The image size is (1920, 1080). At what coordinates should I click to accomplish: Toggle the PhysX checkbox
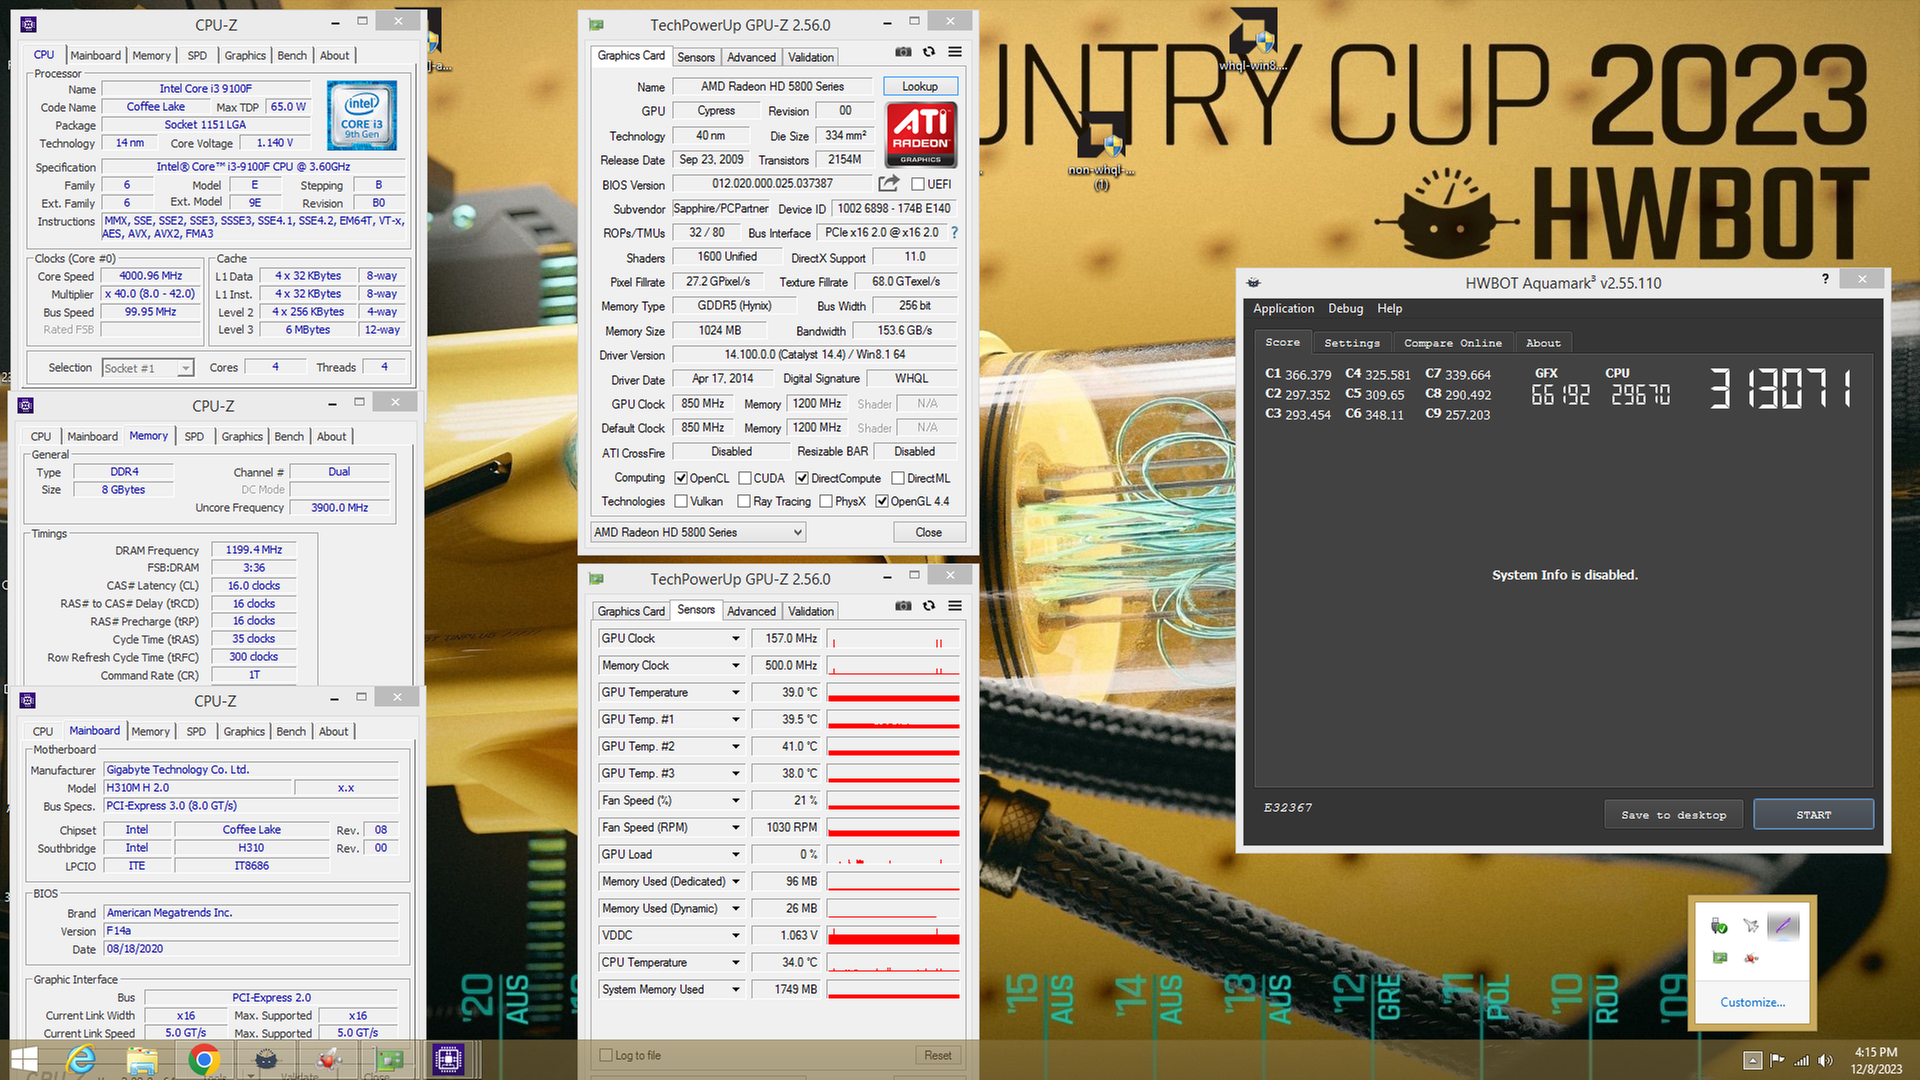tap(826, 501)
